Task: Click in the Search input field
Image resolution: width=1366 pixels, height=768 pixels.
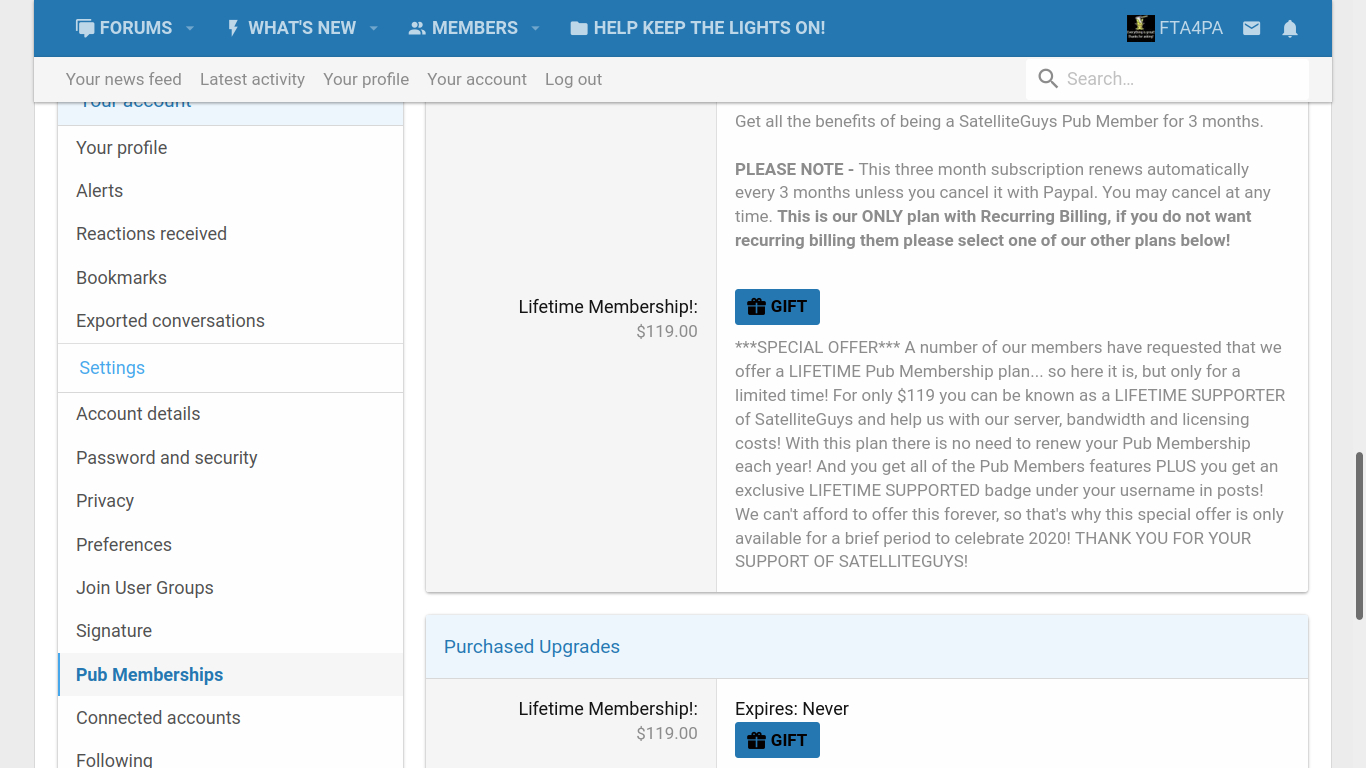Action: (x=1180, y=79)
